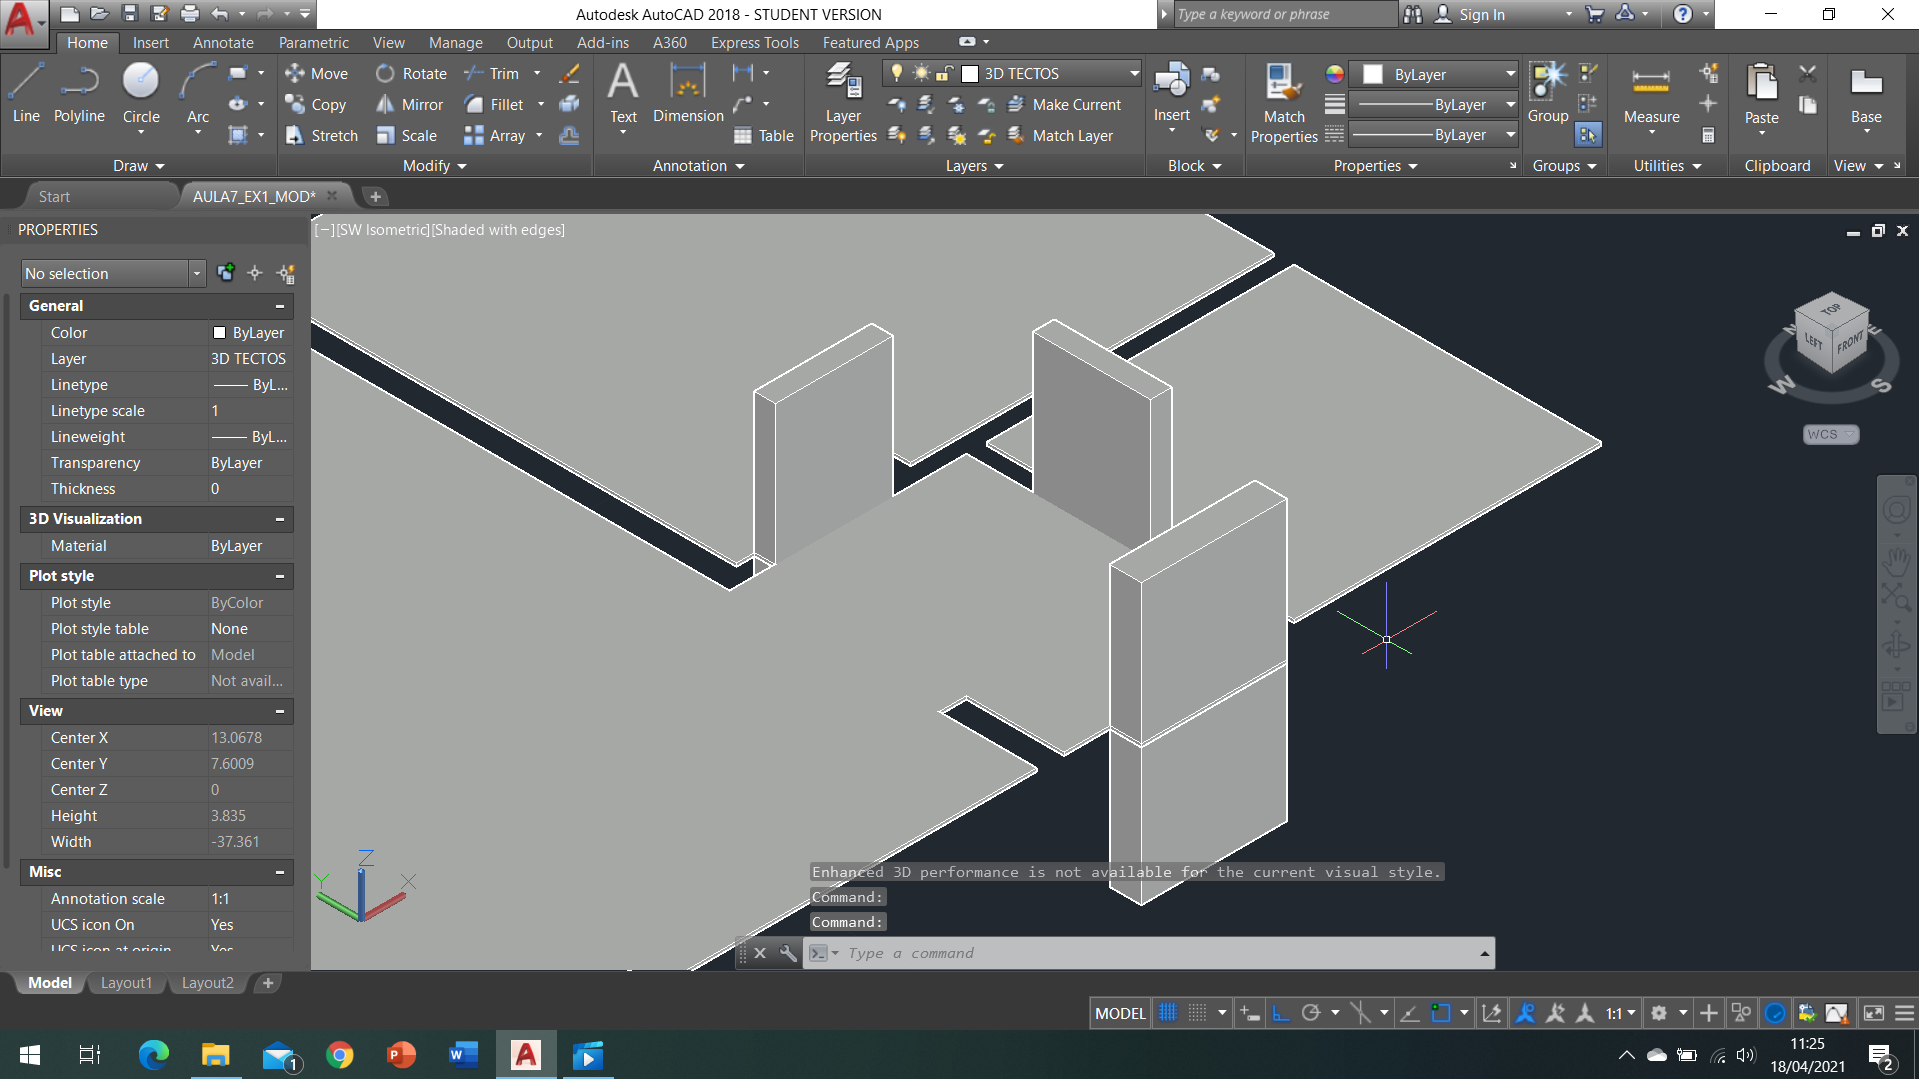Toggle Ortho mode in status bar
The height and width of the screenshot is (1079, 1919).
click(x=1281, y=1013)
